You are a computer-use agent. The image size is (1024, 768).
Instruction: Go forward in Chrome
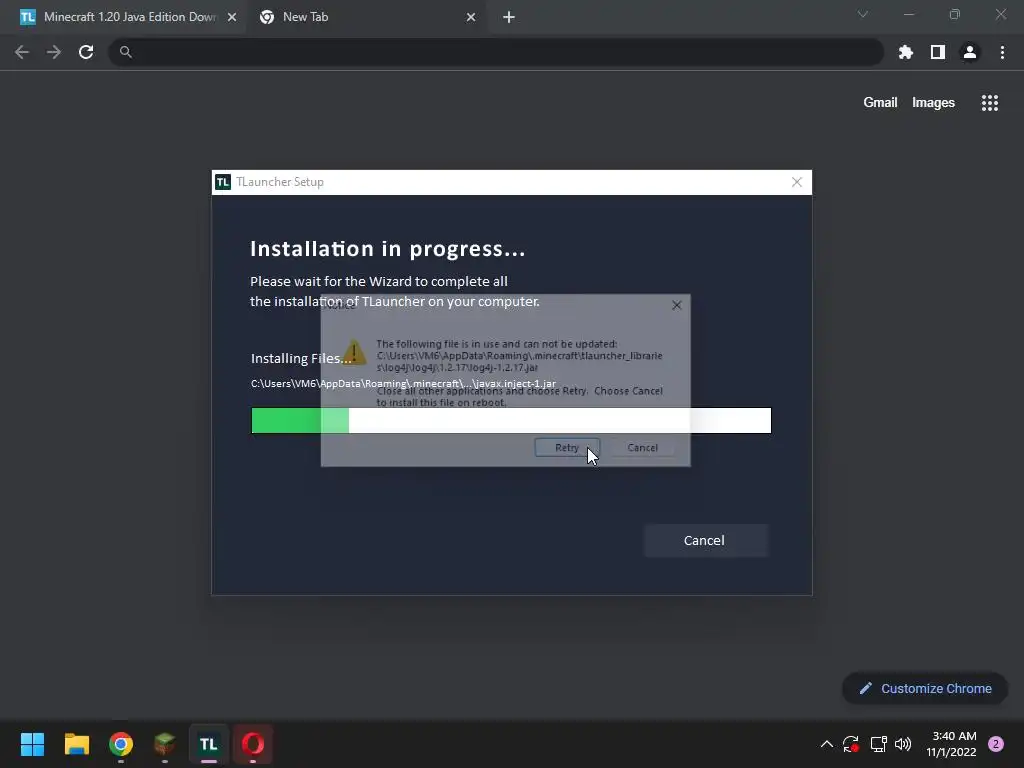54,52
